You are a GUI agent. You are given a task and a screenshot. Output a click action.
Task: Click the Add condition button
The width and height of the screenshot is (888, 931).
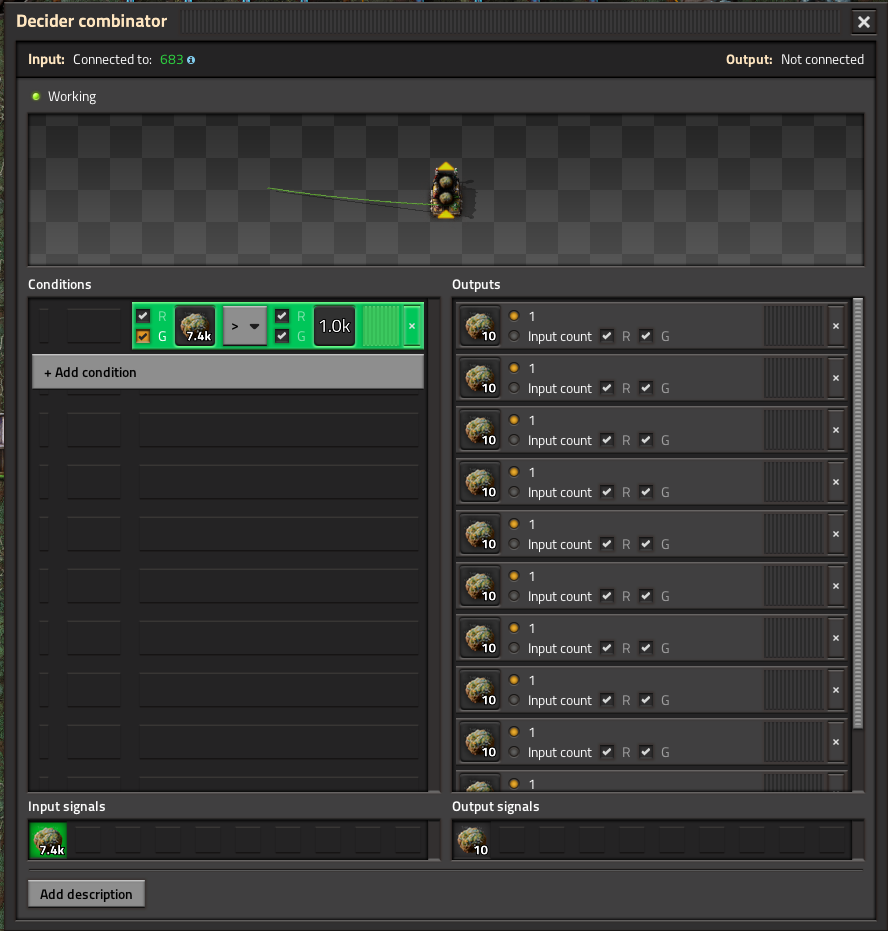pos(228,372)
